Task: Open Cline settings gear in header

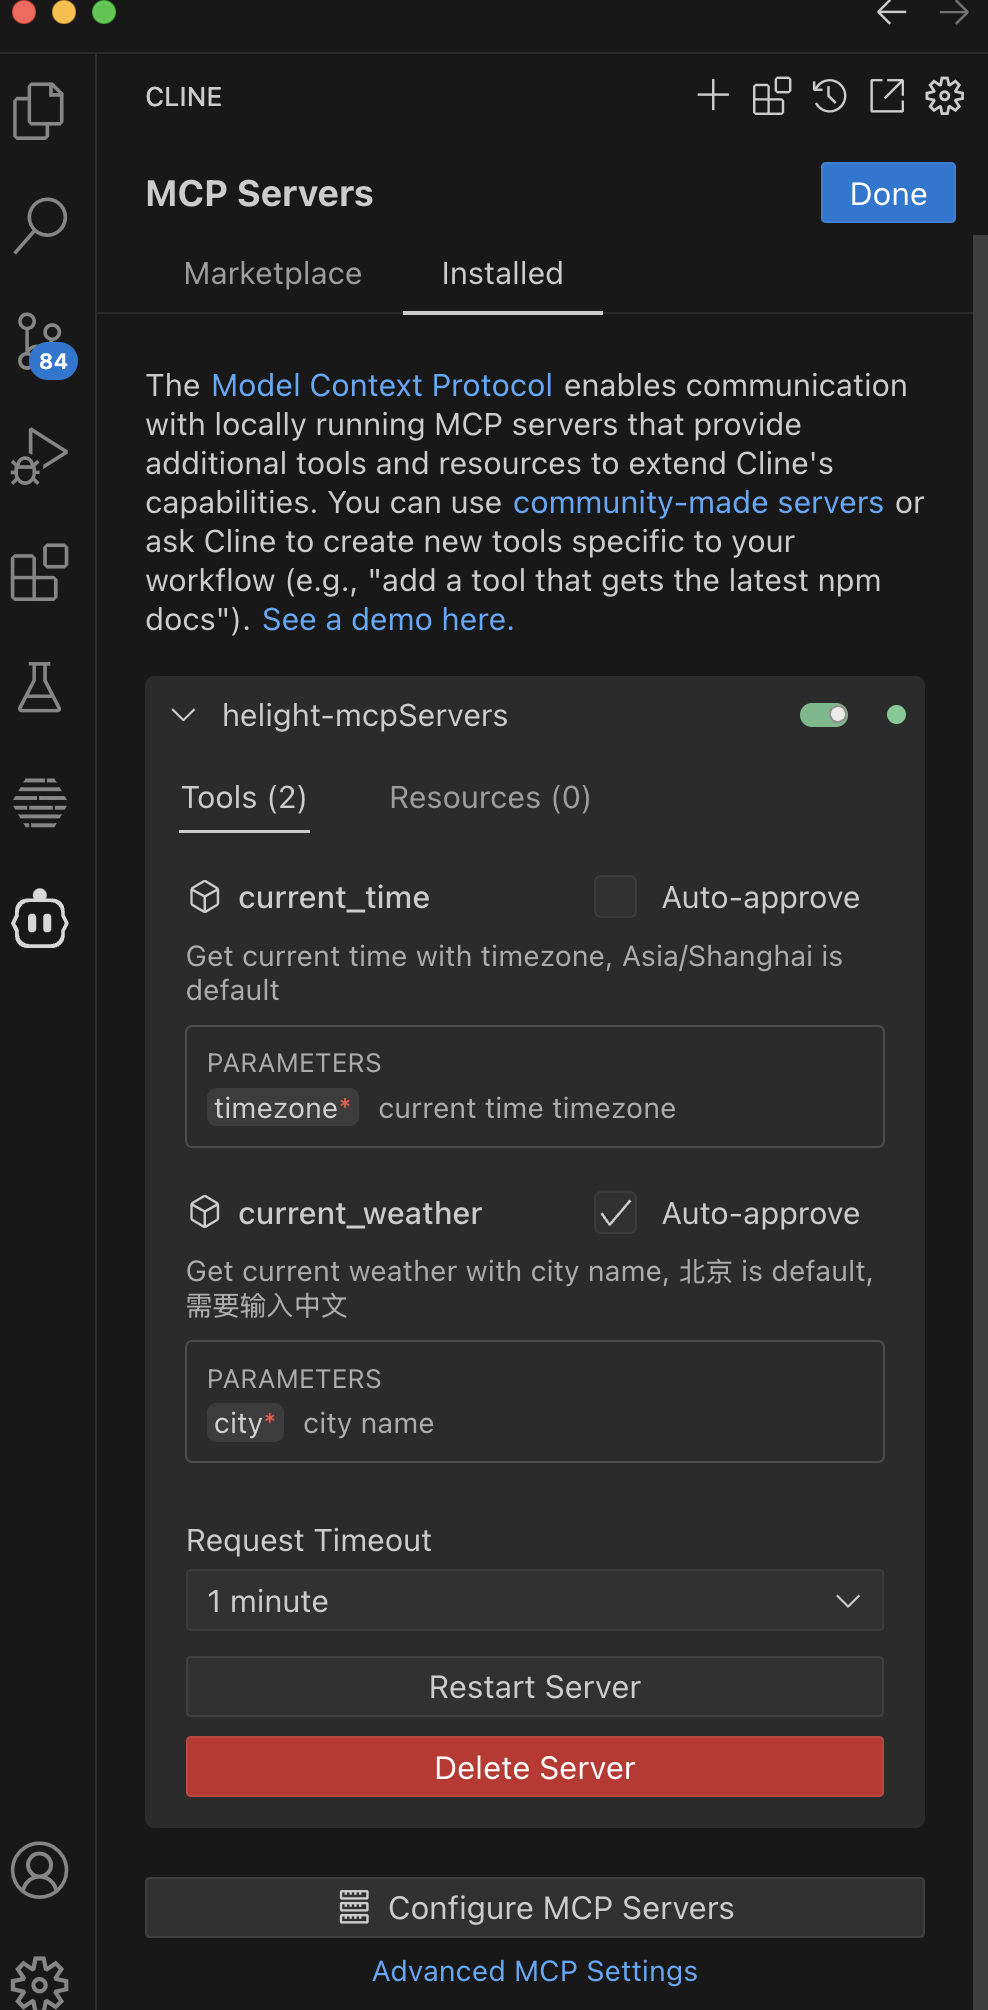Action: [944, 96]
